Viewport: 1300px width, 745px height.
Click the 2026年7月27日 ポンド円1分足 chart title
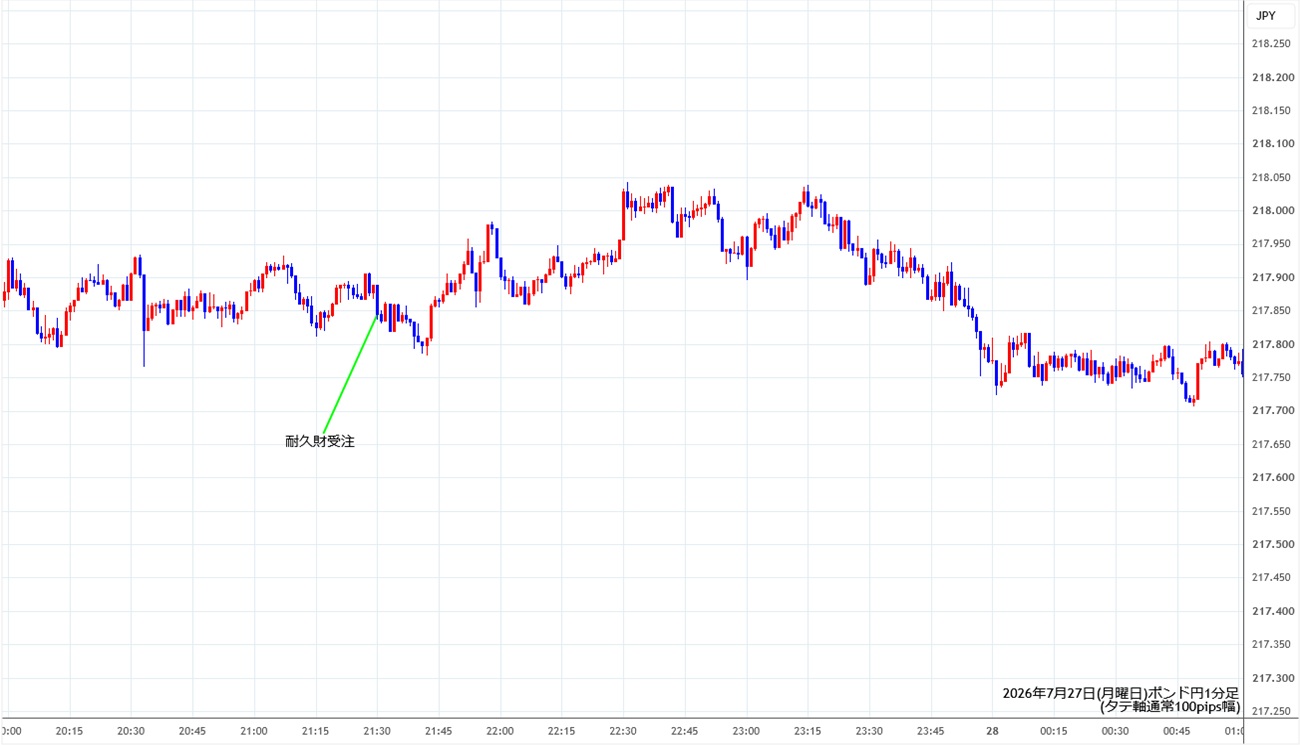click(1121, 692)
